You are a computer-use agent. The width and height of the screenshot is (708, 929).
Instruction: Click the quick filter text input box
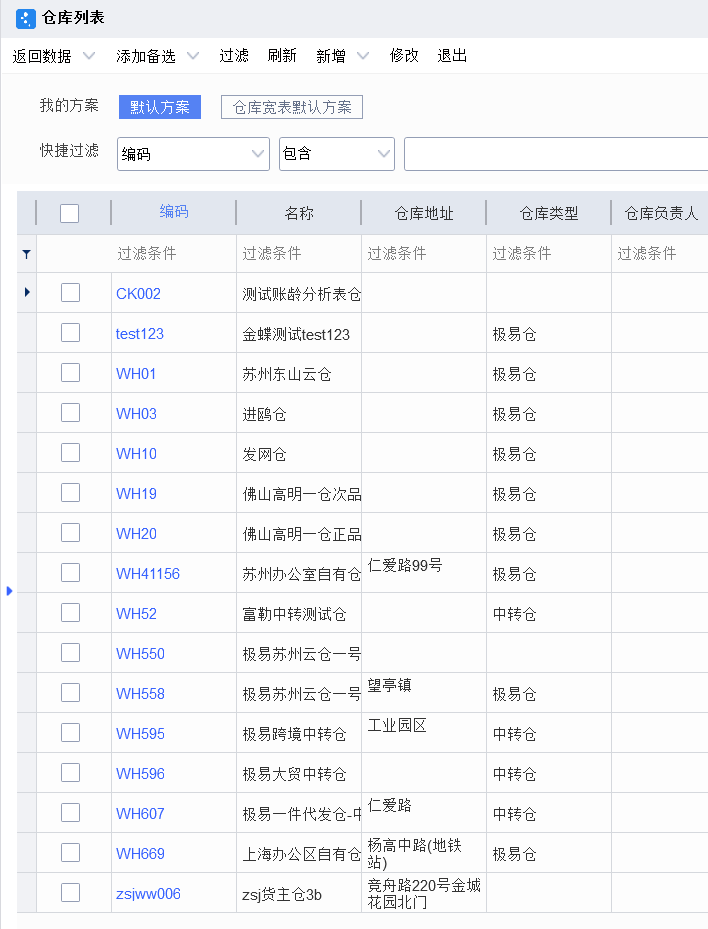point(556,154)
